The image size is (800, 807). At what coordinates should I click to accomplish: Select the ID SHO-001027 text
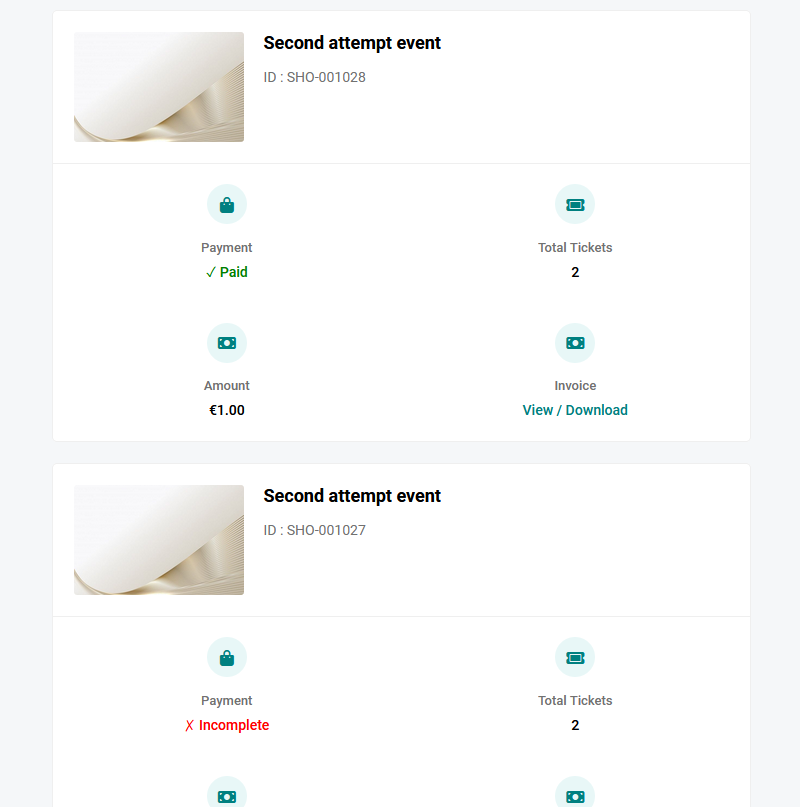click(315, 530)
